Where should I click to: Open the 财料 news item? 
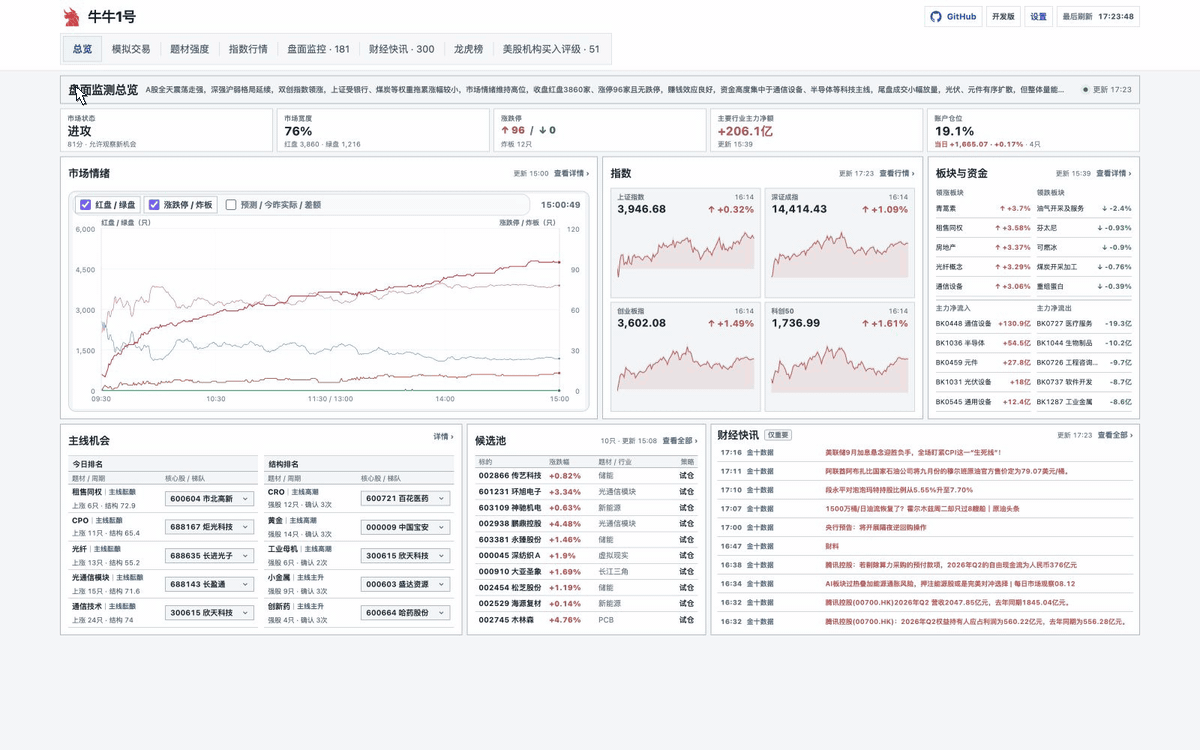[x=832, y=546]
